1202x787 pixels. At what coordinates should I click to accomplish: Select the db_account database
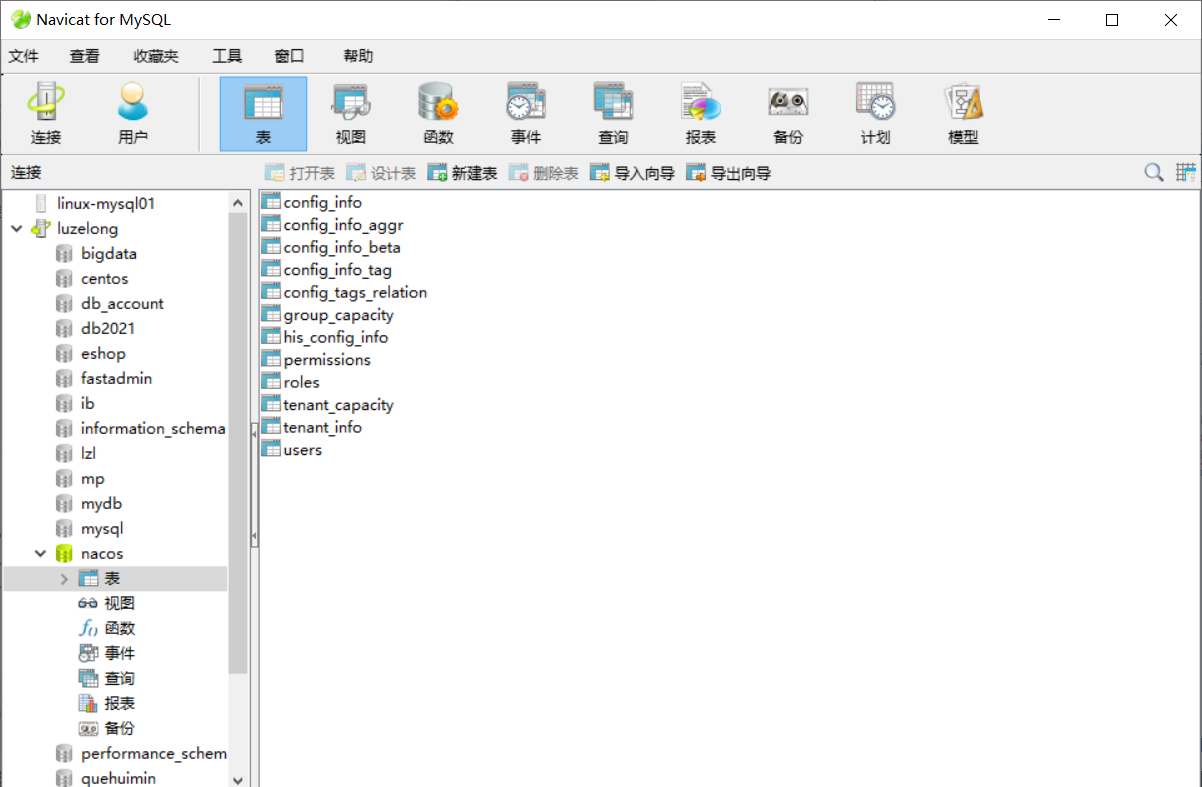click(122, 304)
